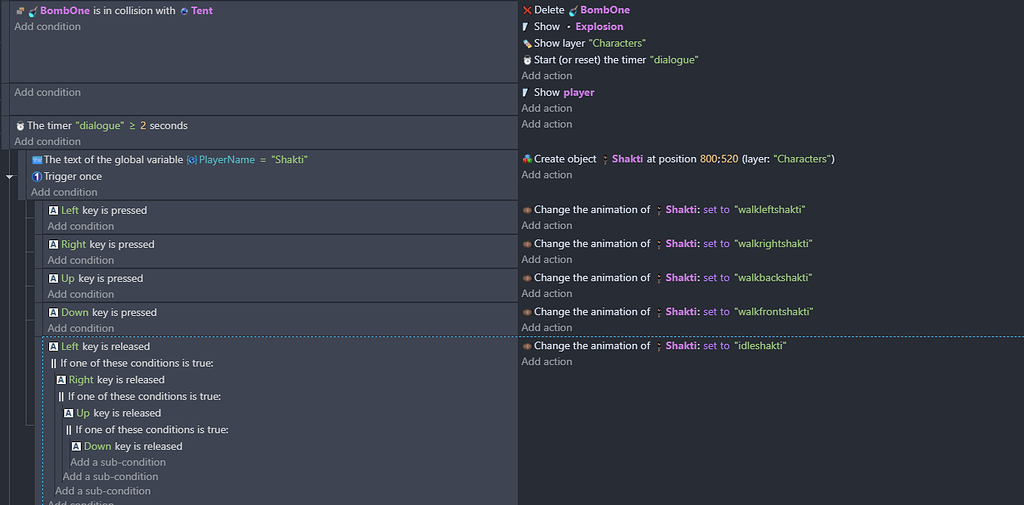This screenshot has height=505, width=1024.
Task: Click the keyboard icon for Left key pressed
Action: tap(54, 211)
